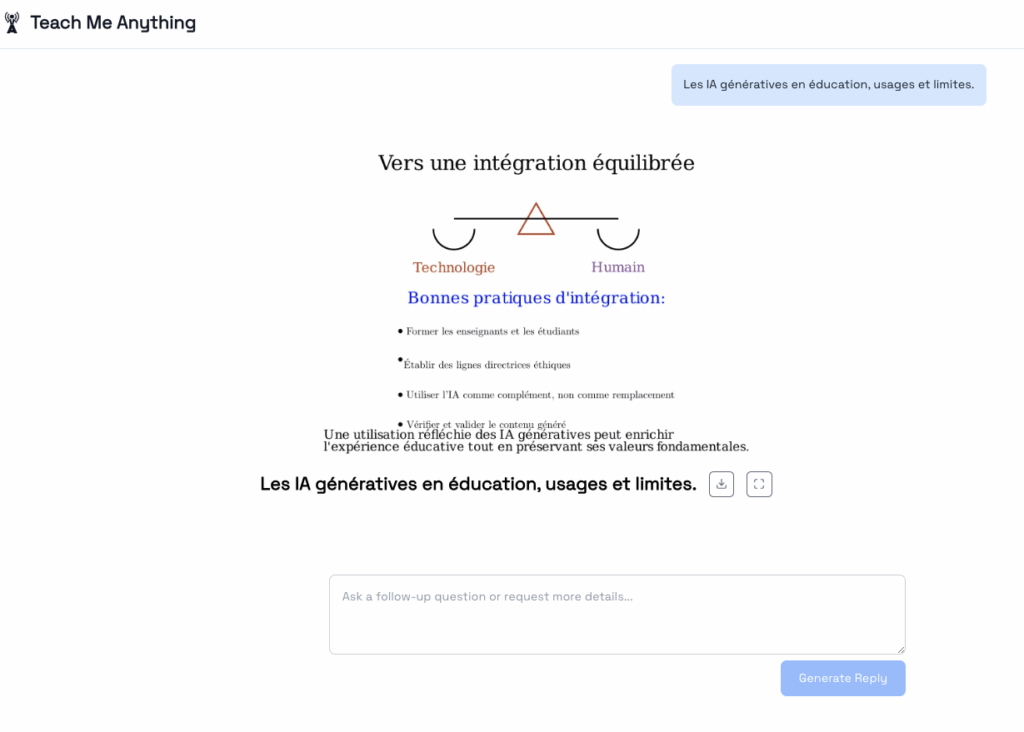Click the right balance pan above Humain
1024x732 pixels.
[618, 239]
